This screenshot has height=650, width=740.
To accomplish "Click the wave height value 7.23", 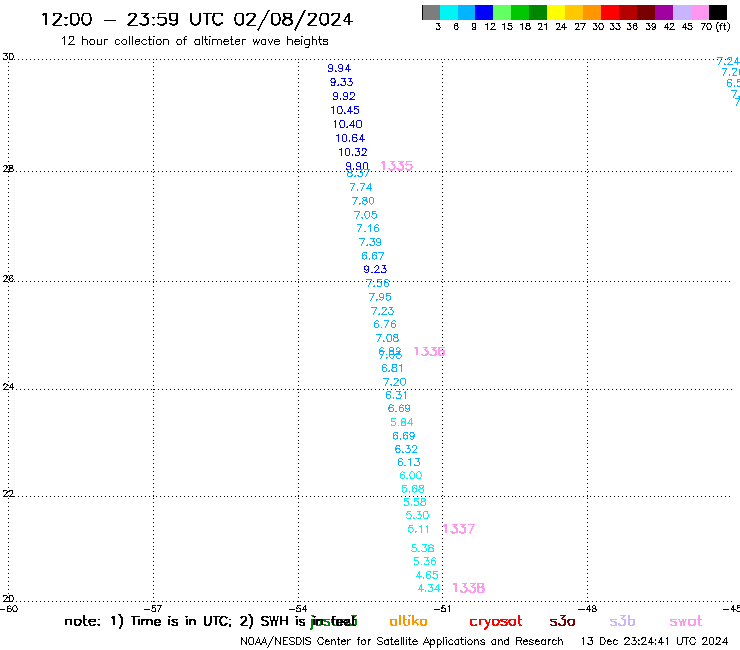I will (382, 312).
